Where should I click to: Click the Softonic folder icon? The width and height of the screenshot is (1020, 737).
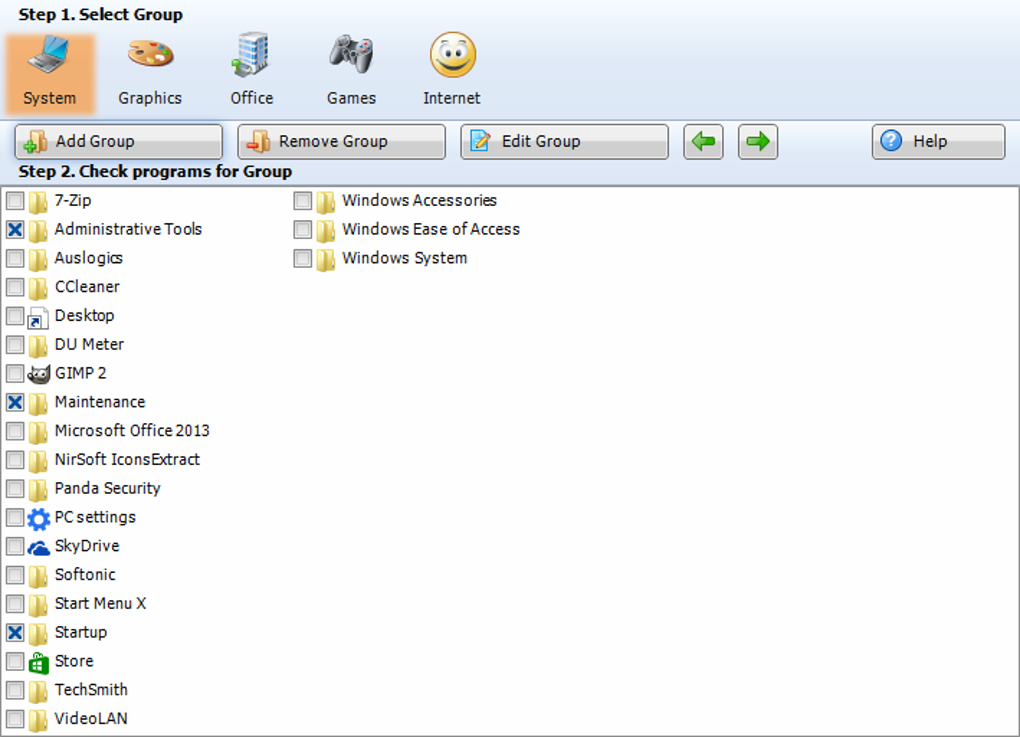tap(38, 576)
